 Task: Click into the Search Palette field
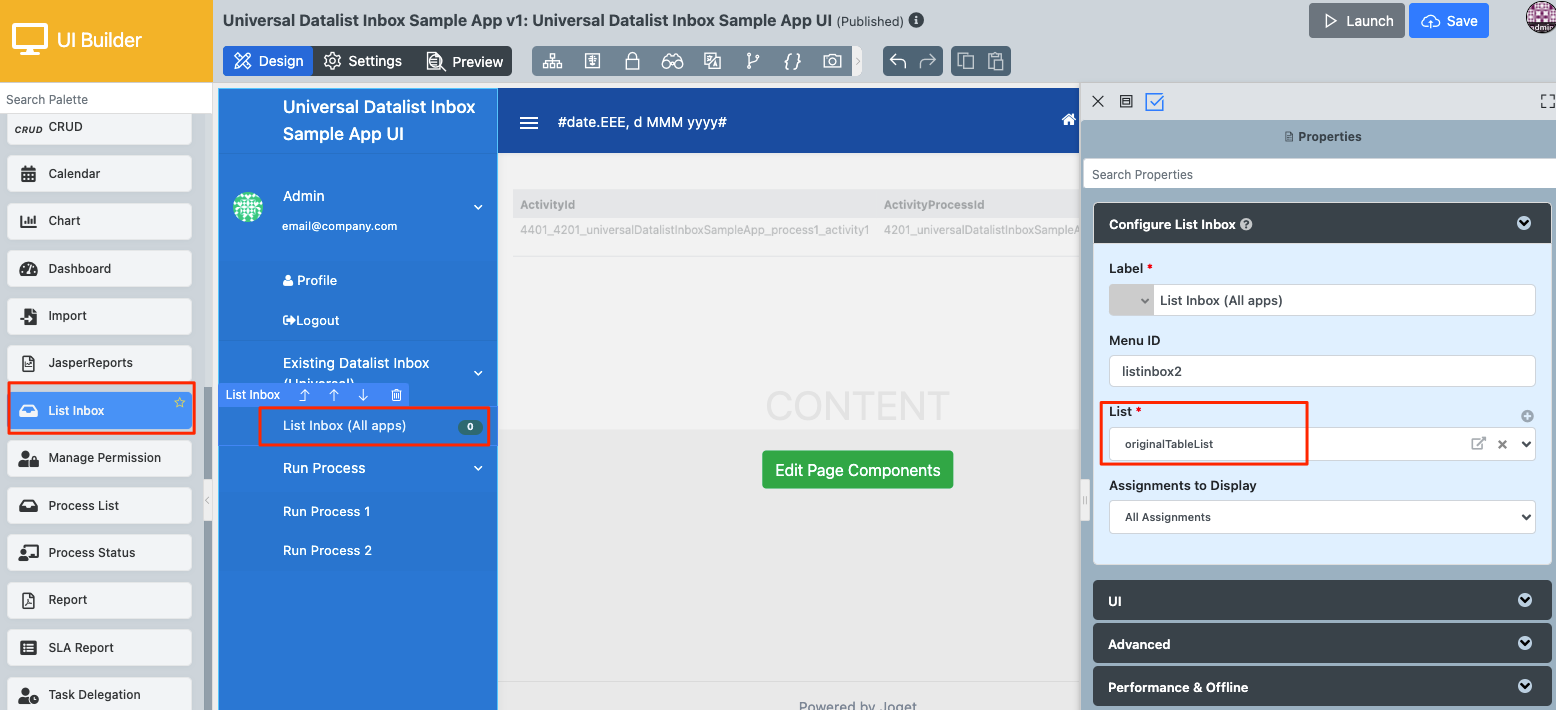pyautogui.click(x=106, y=99)
